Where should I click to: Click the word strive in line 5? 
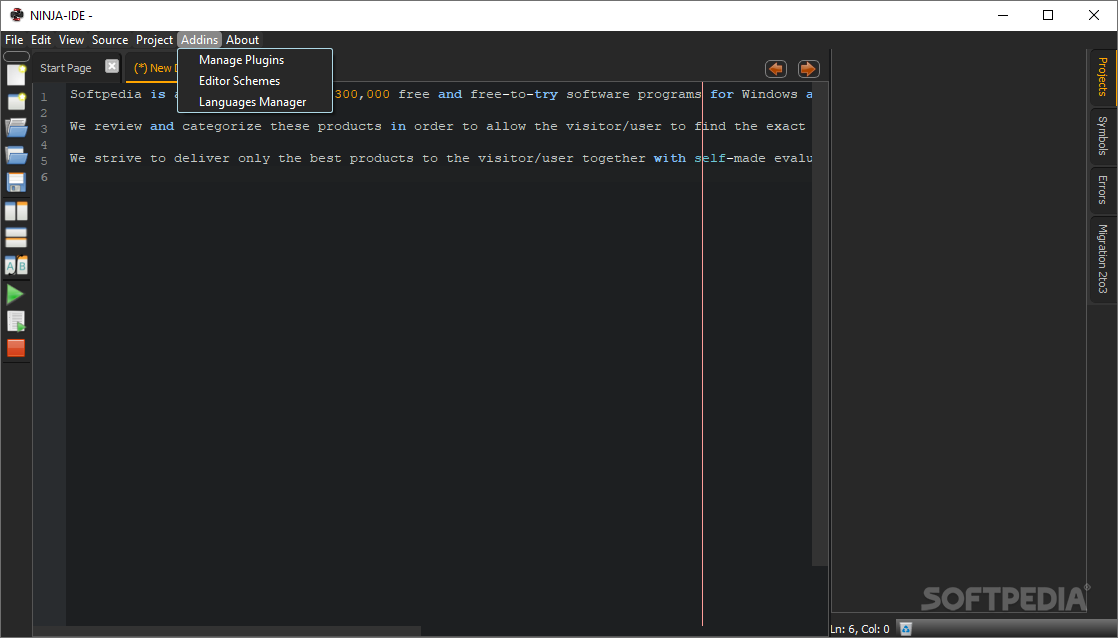point(118,158)
